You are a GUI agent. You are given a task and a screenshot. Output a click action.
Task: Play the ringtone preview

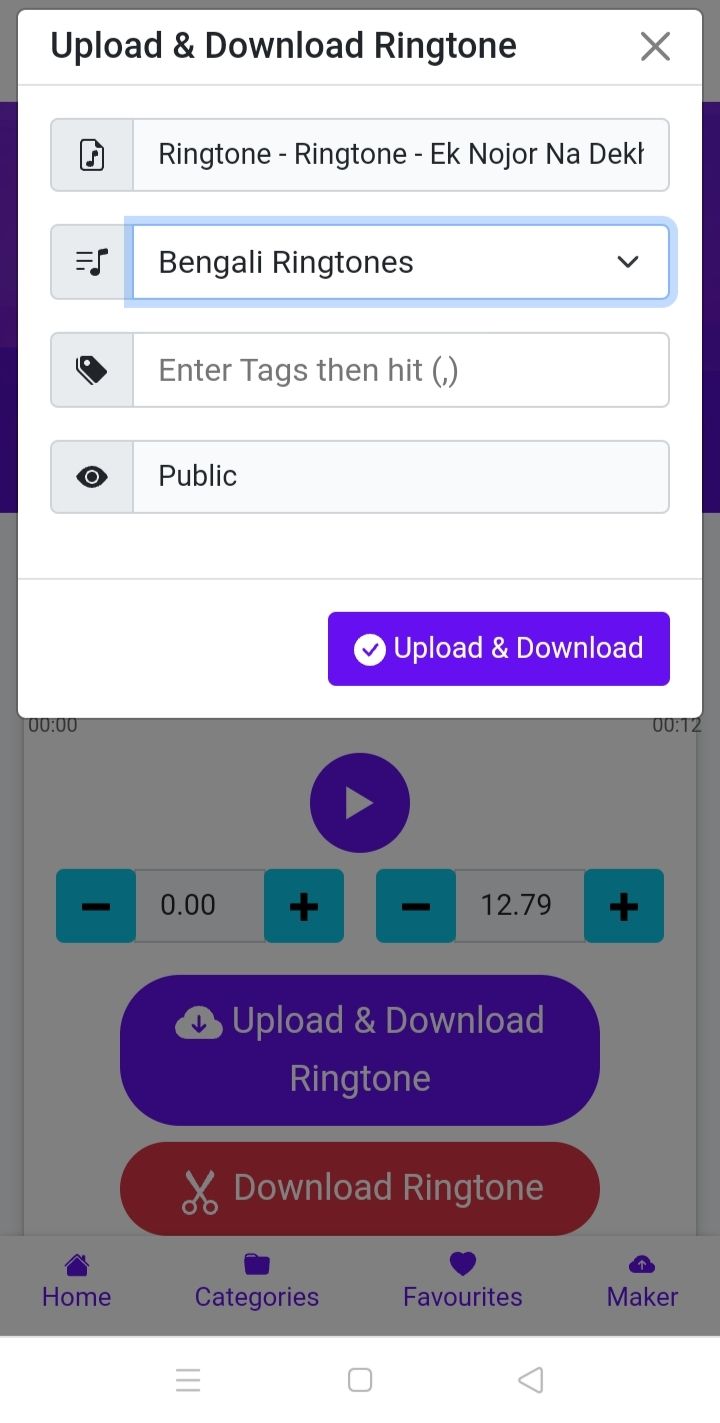point(360,803)
